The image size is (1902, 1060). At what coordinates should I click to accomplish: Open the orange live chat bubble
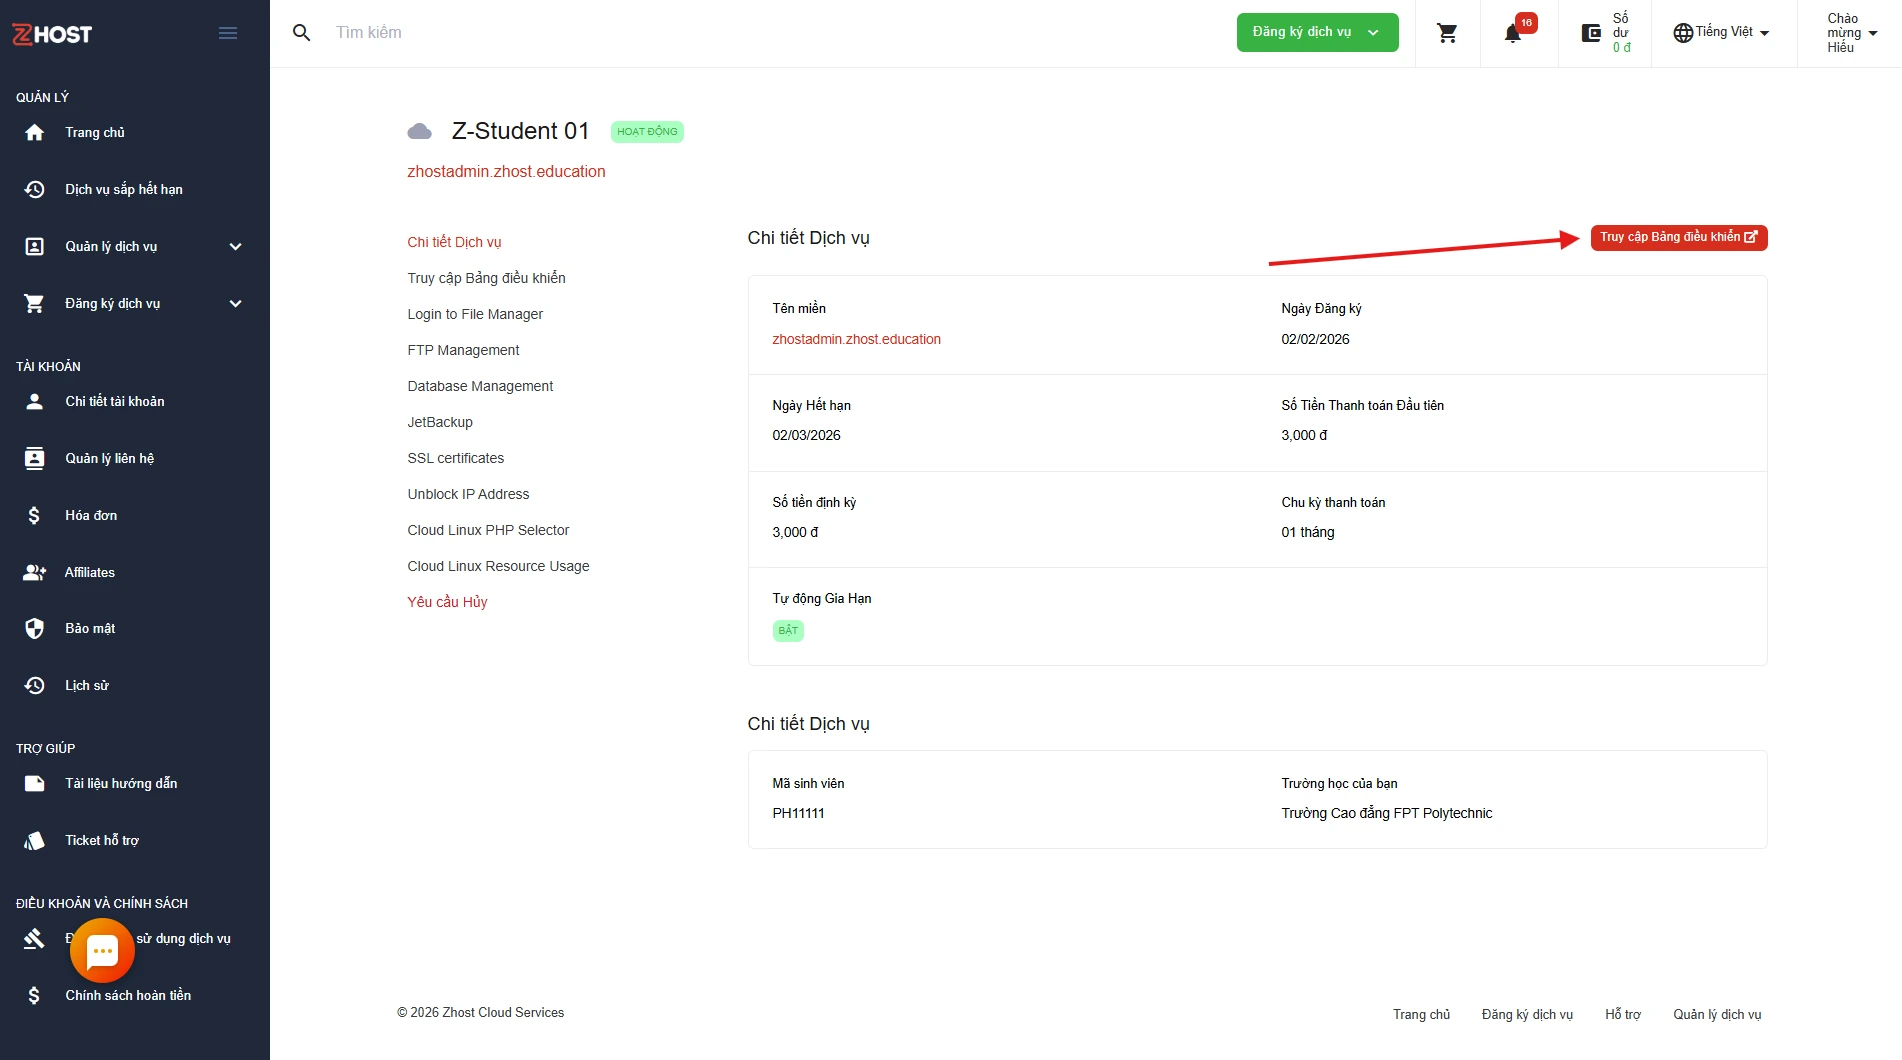102,951
